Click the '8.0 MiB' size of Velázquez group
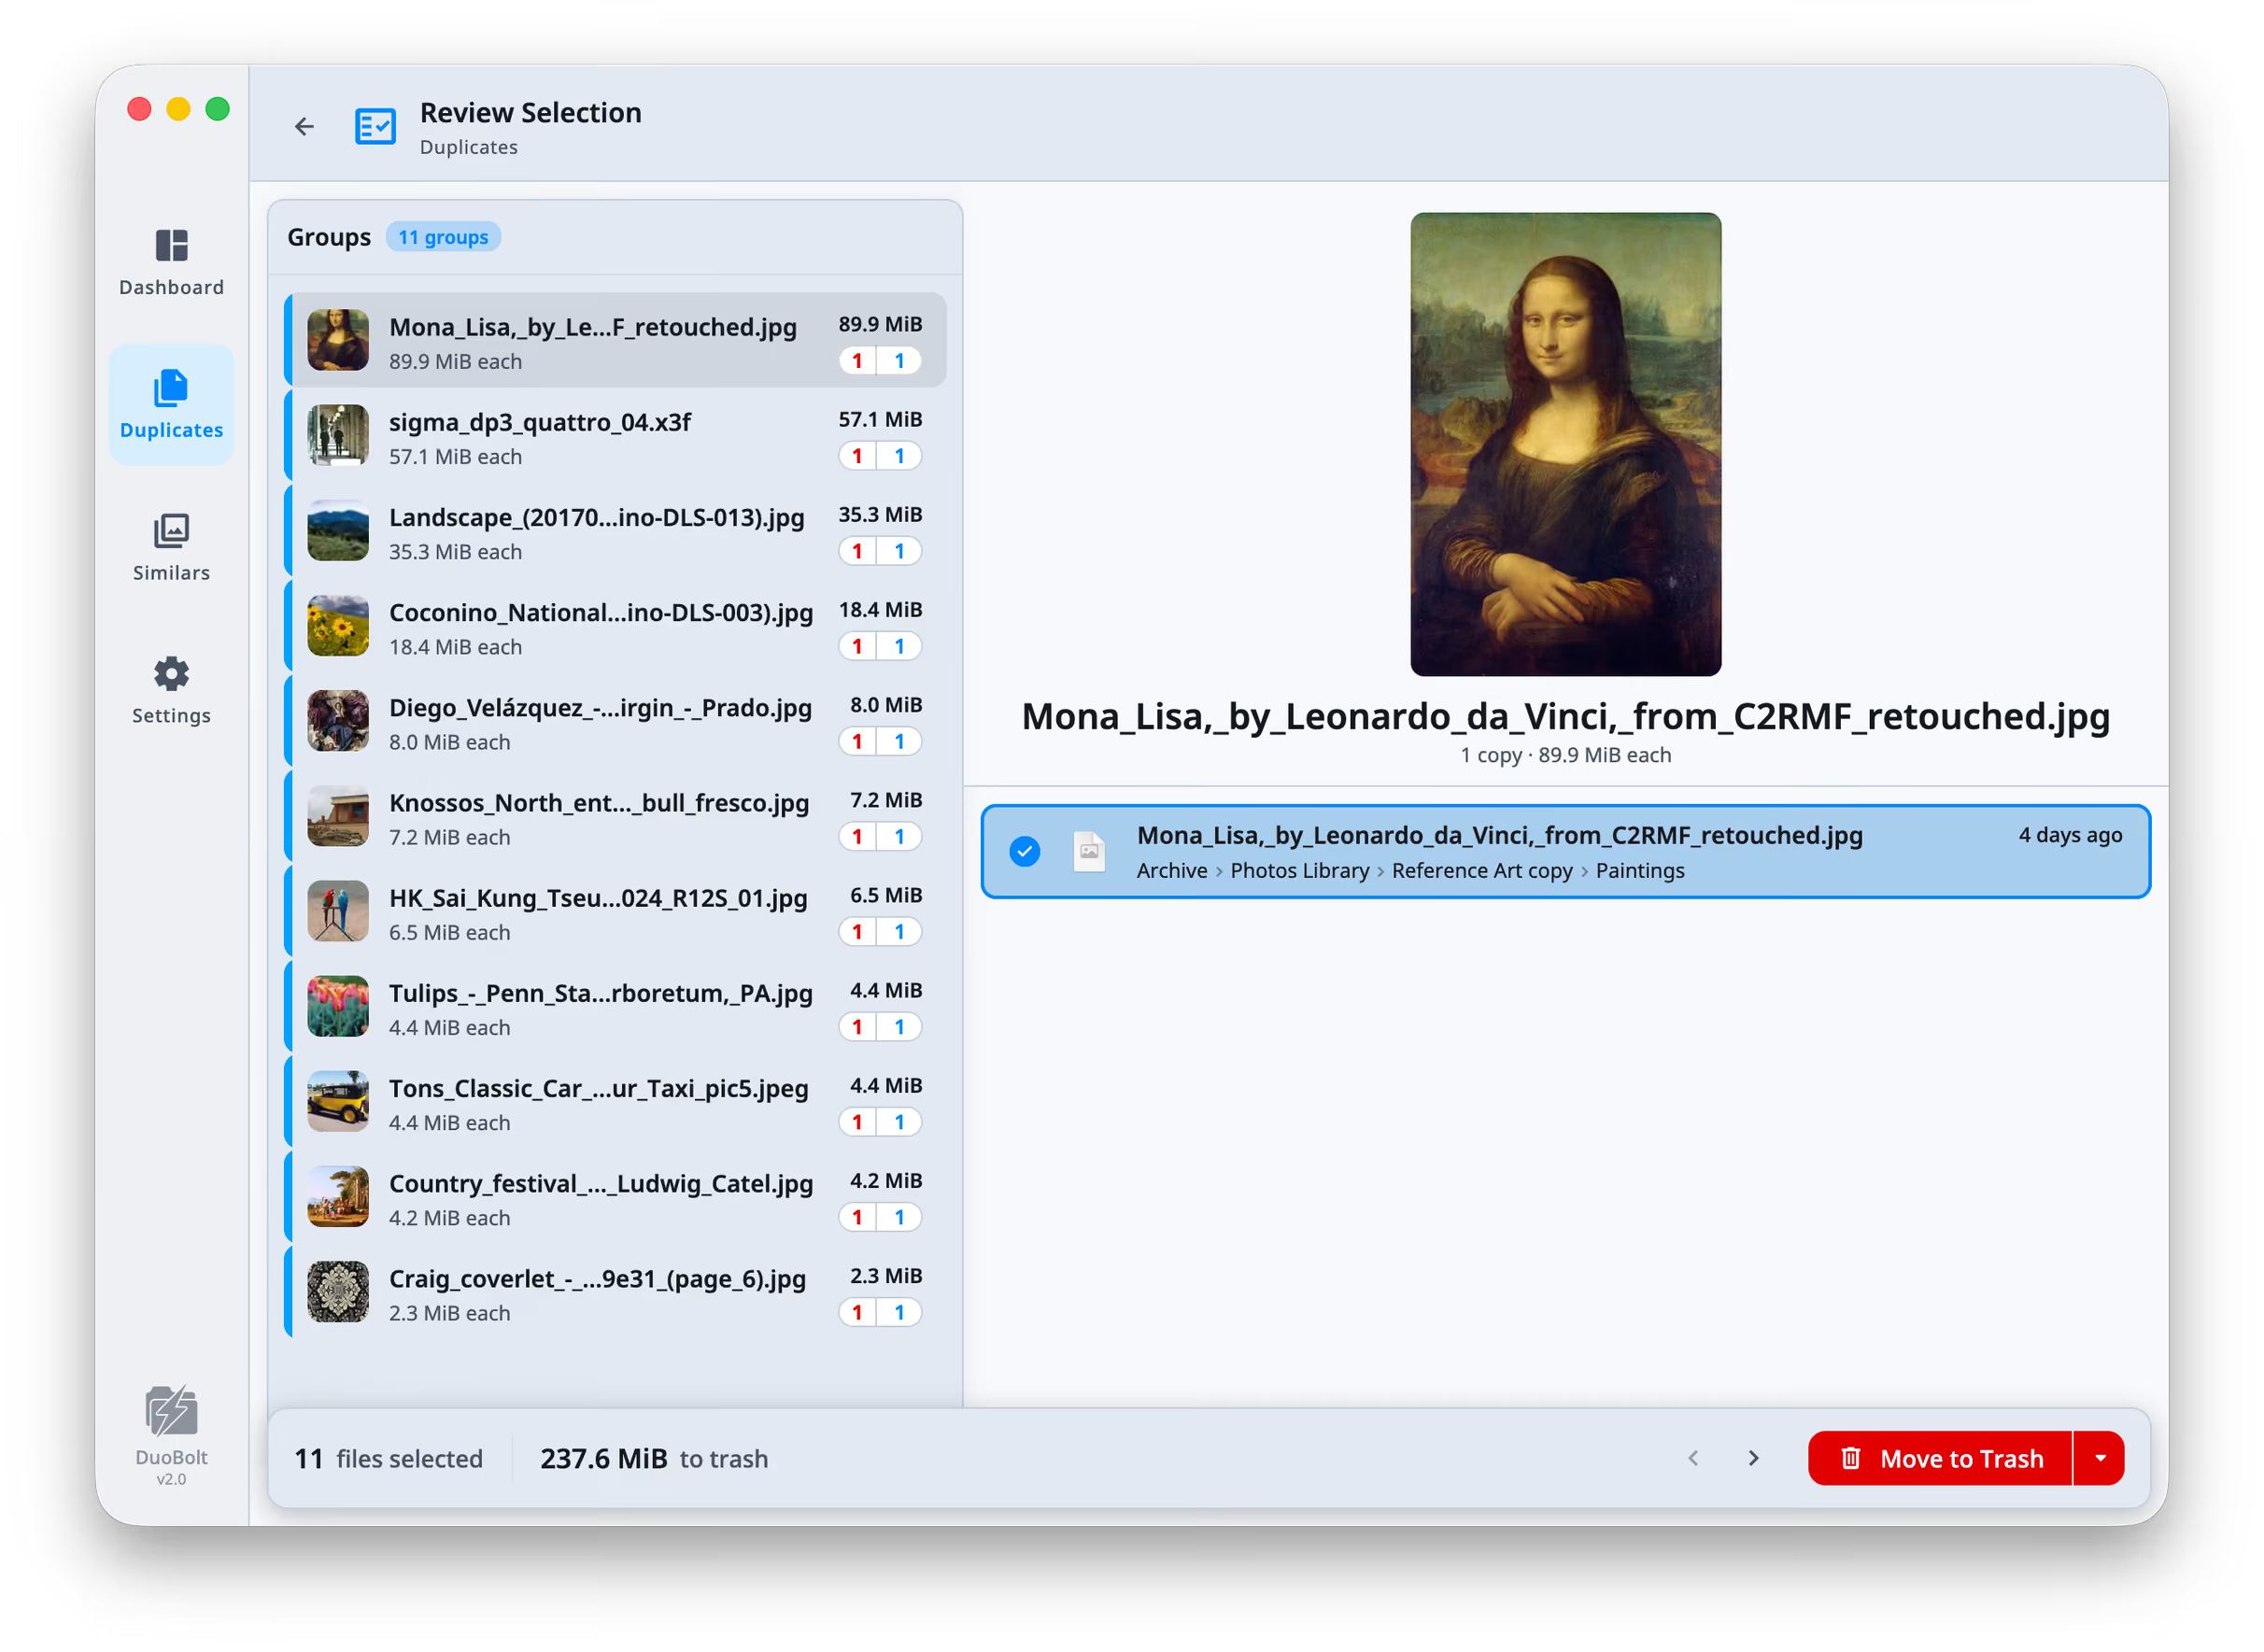This screenshot has width=2264, height=1652. pos(886,705)
